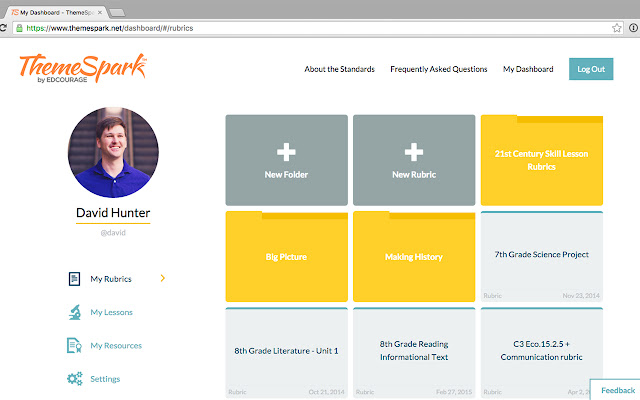Open Settings in the sidebar
The image size is (640, 400).
pos(105,379)
